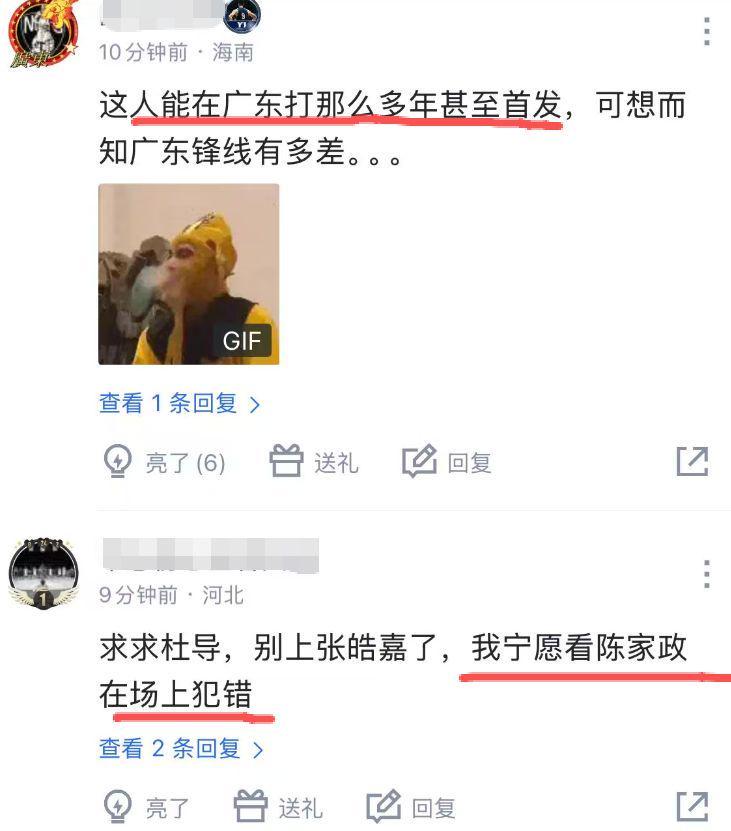Expand 查看 1 条回复 replies
This screenshot has height=831, width=731.
179,403
